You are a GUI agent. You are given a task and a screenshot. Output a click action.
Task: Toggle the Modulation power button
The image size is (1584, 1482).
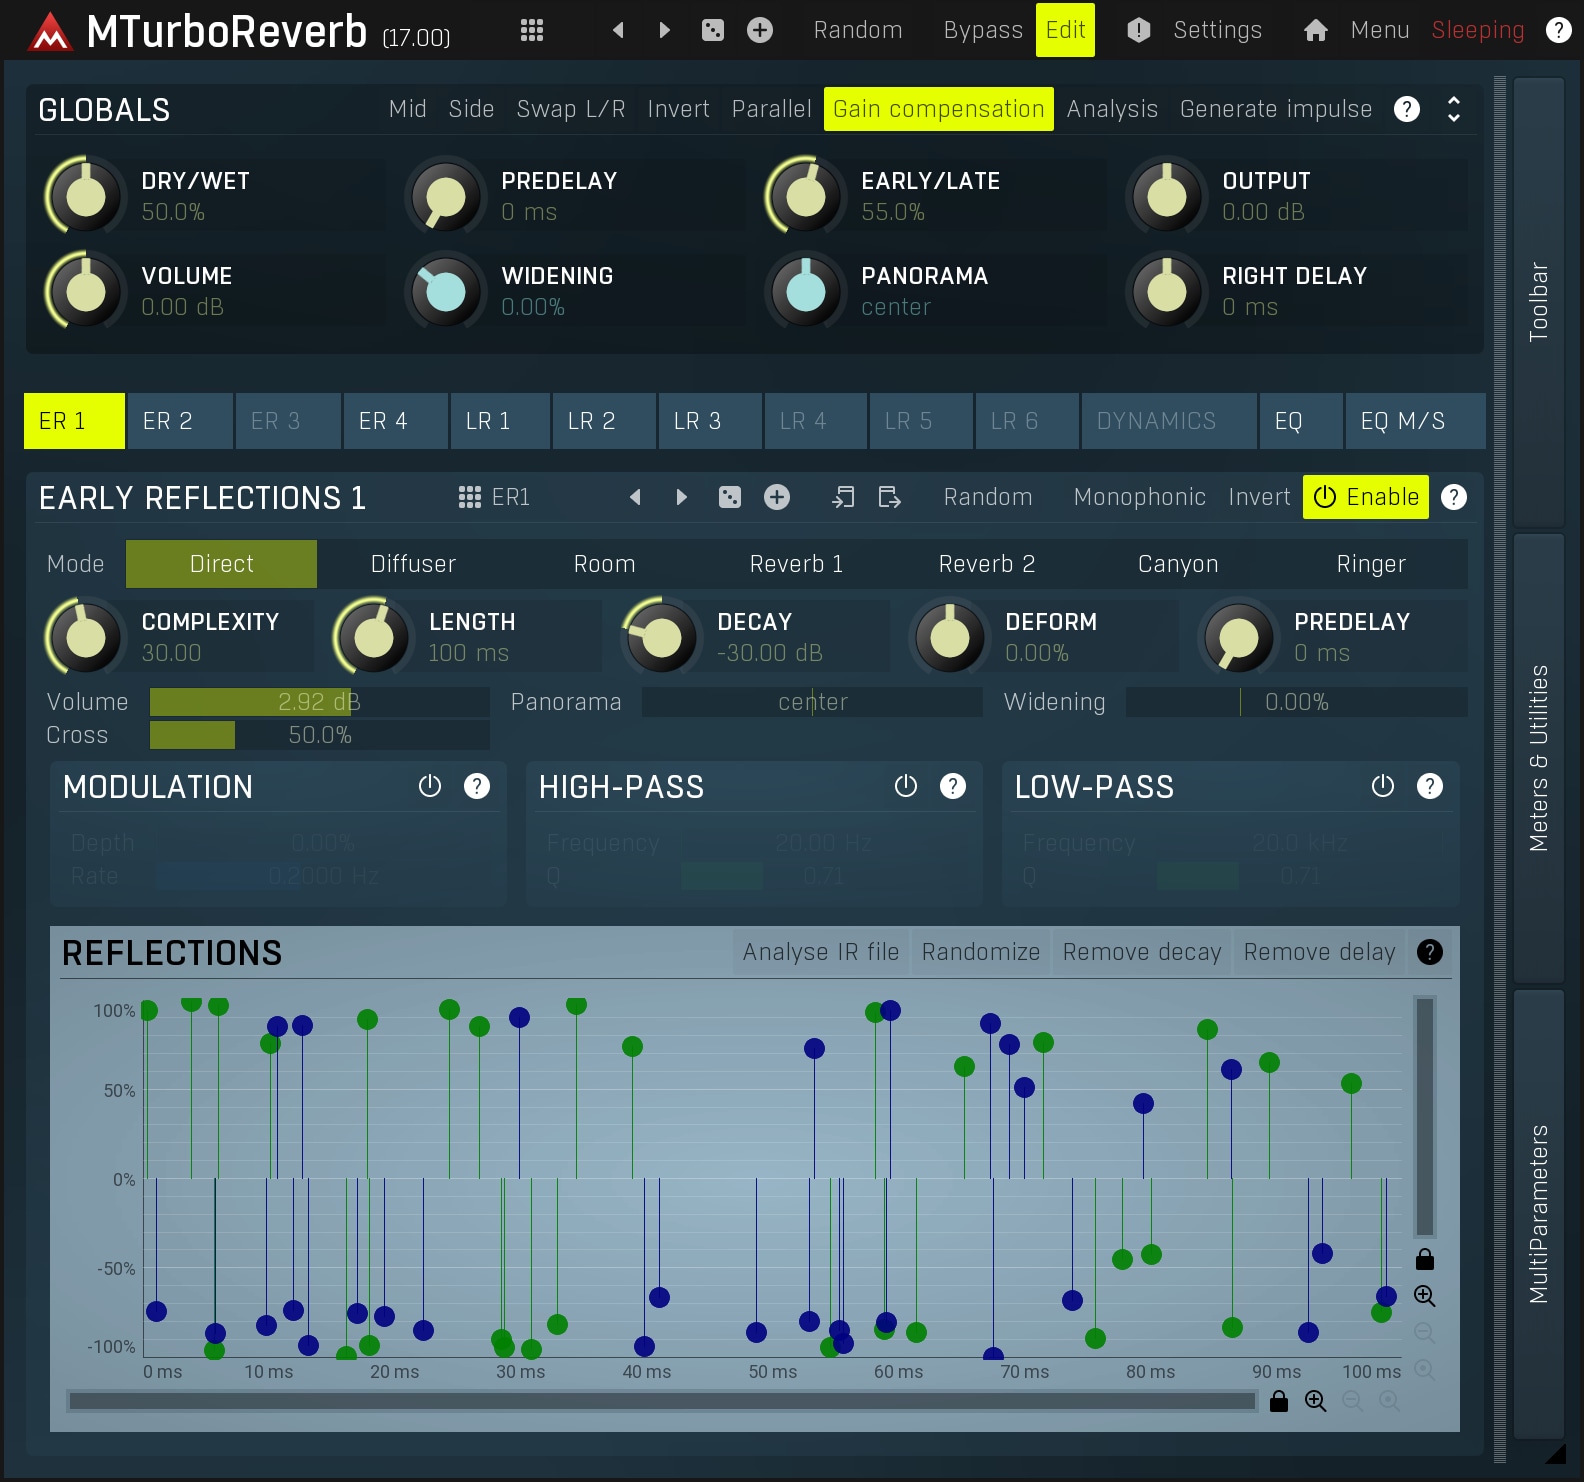pyautogui.click(x=429, y=787)
